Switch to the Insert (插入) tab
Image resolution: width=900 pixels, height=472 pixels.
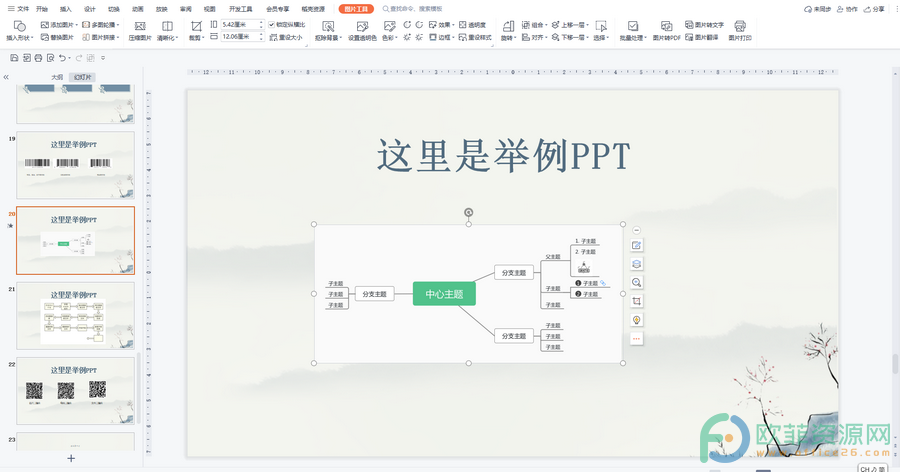click(x=66, y=9)
